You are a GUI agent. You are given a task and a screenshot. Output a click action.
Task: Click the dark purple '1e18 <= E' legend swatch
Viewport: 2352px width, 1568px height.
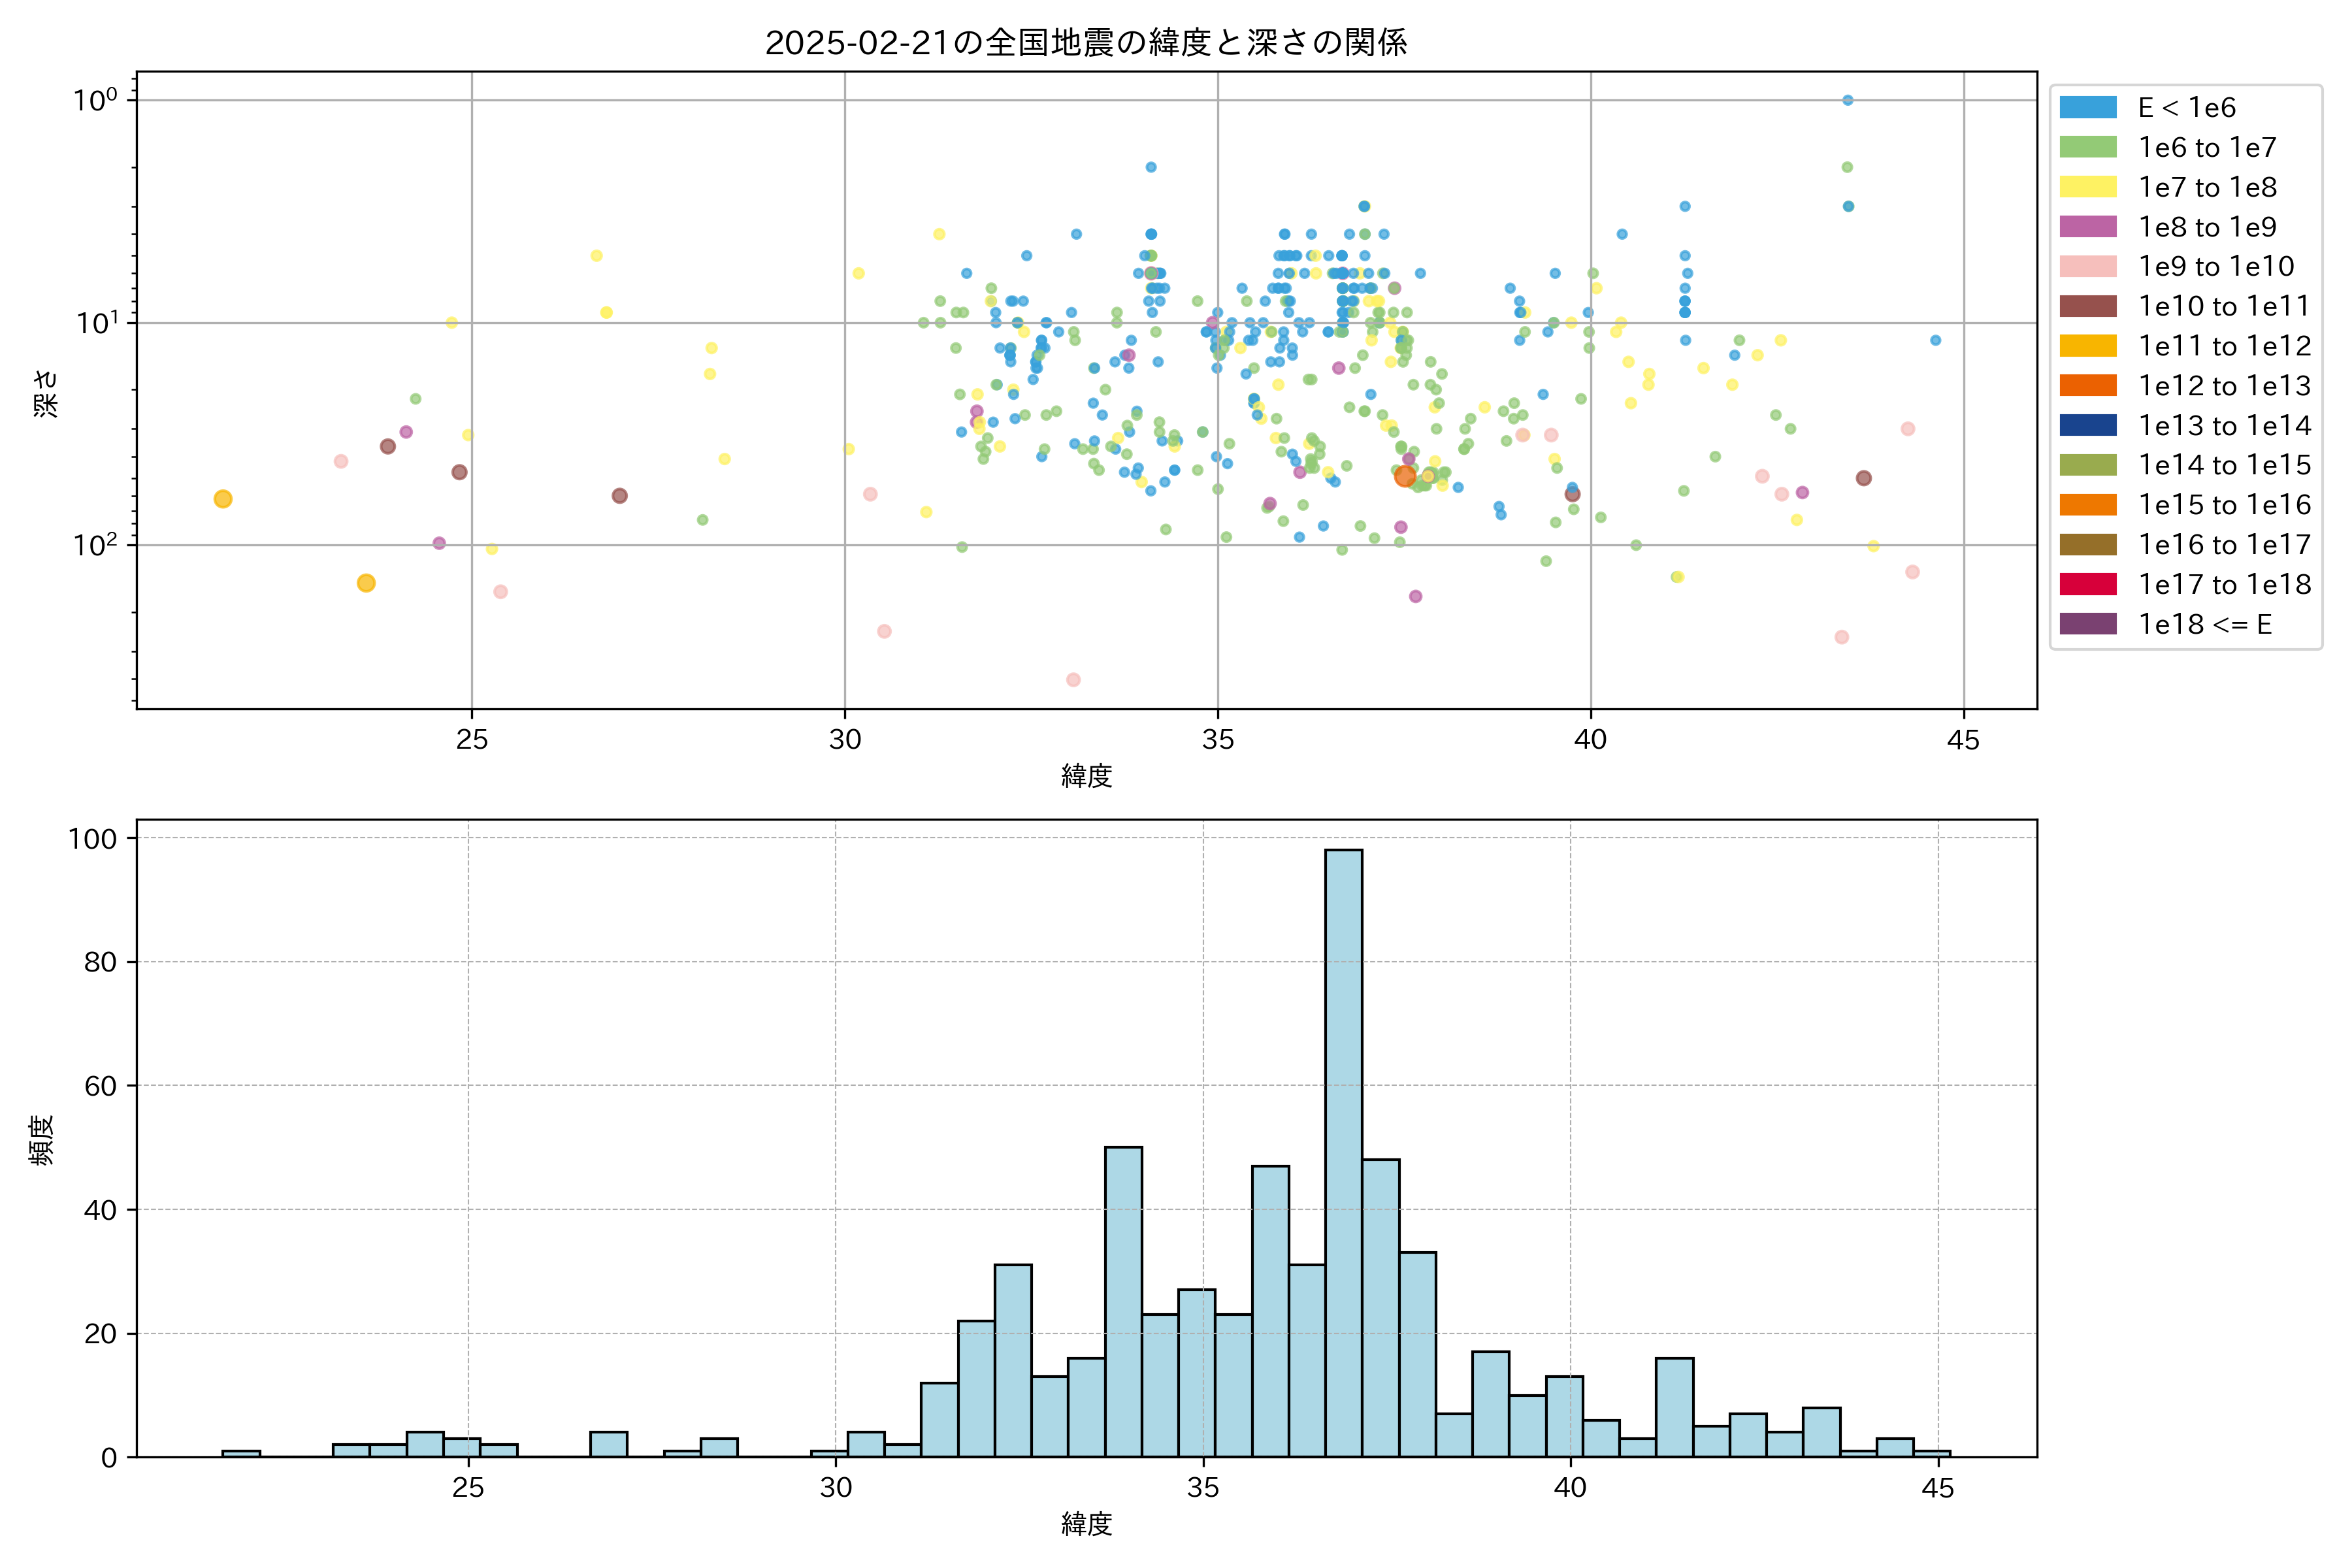[x=2088, y=624]
